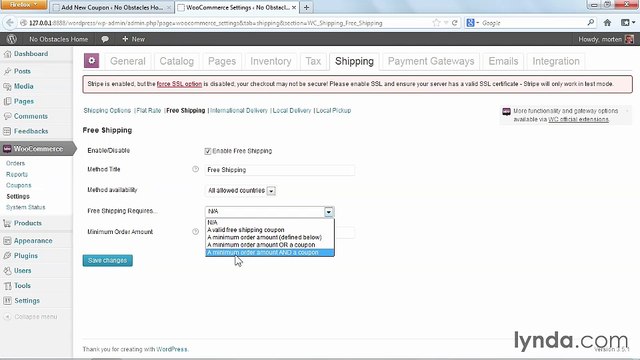Follow the force SSL option link
Image resolution: width=640 pixels, height=360 pixels.
179,84
